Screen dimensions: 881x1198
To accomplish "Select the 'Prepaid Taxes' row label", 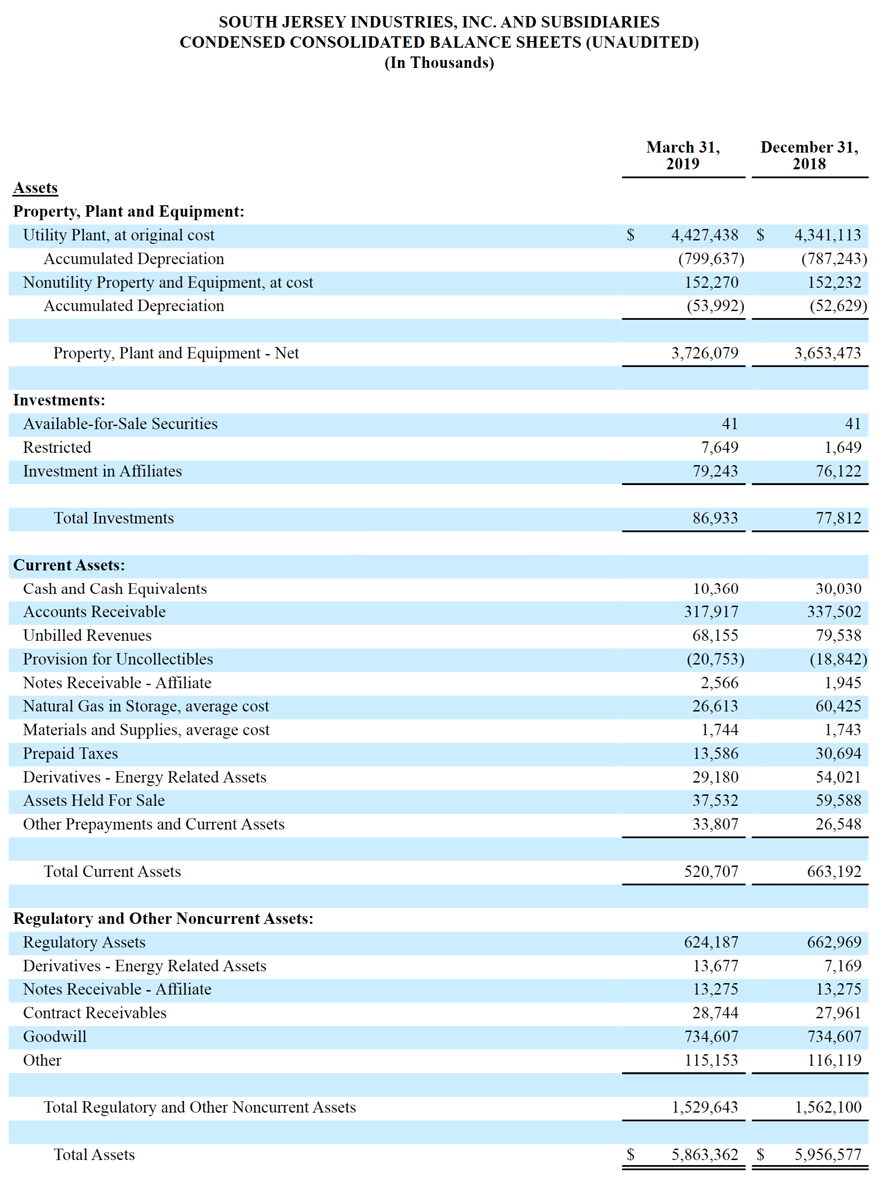I will click(70, 754).
